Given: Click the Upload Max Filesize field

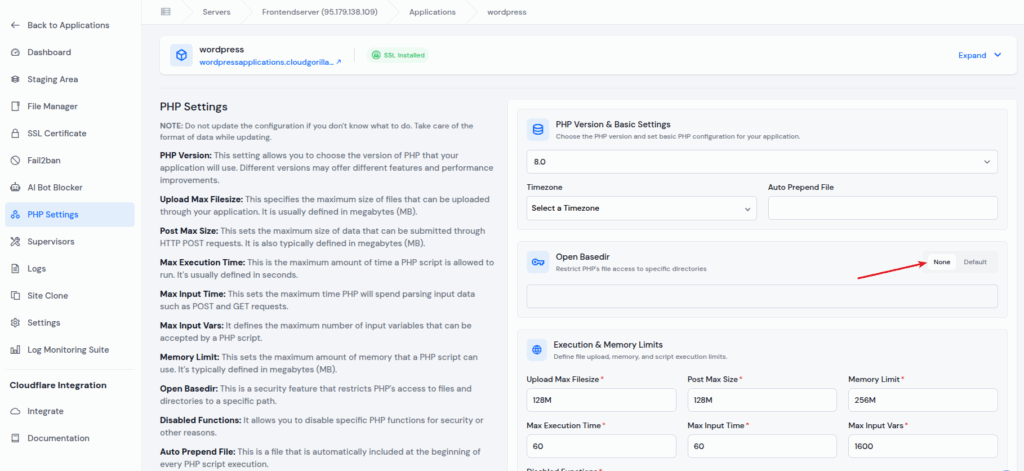Looking at the screenshot, I should 601,400.
